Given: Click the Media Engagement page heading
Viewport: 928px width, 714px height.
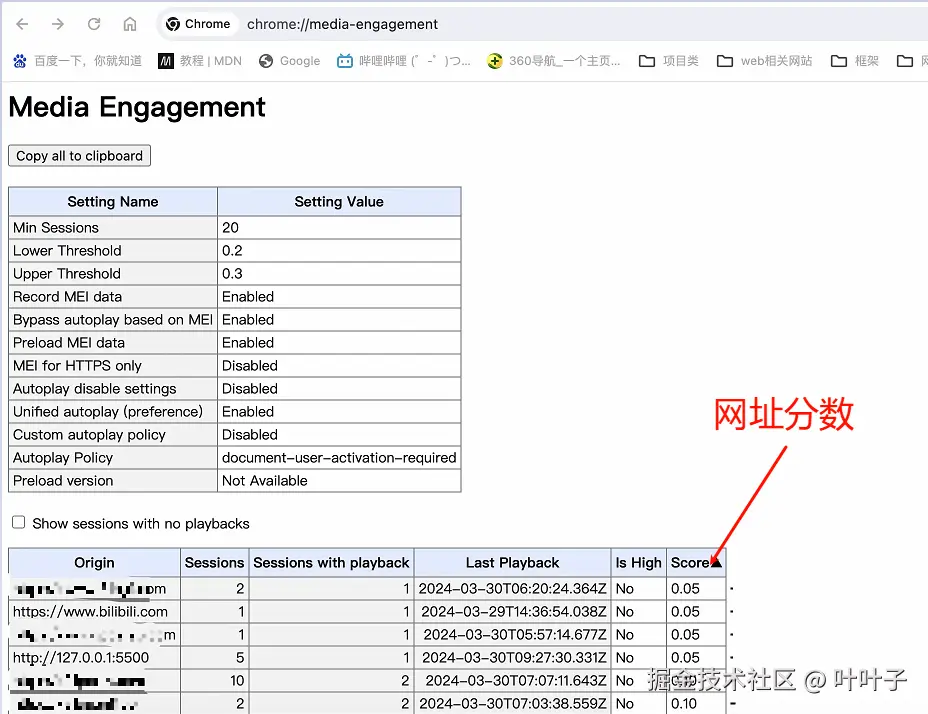Looking at the screenshot, I should 137,107.
